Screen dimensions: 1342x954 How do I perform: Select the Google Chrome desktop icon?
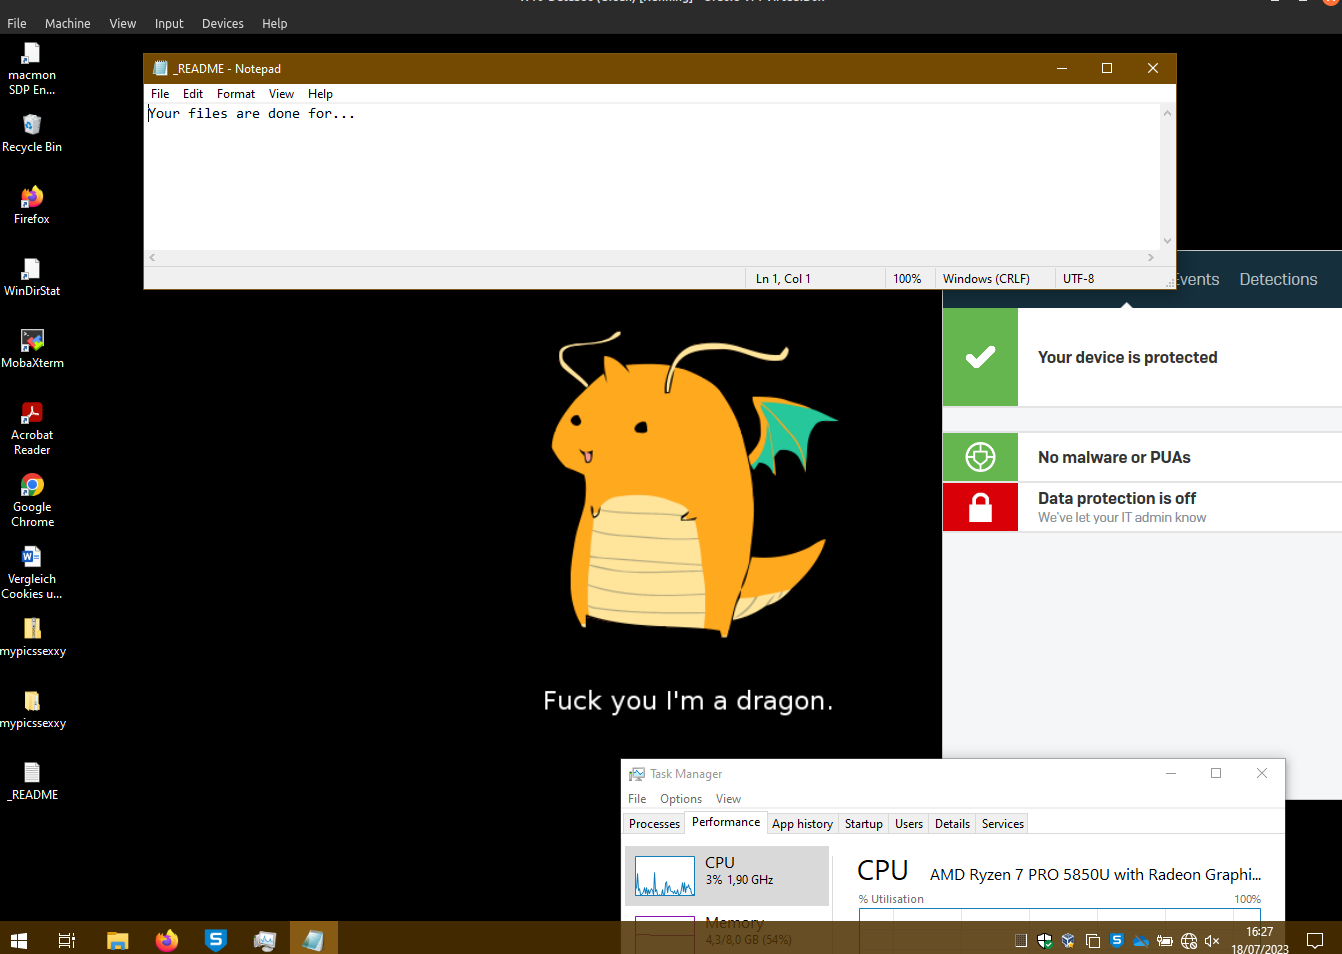coord(32,500)
